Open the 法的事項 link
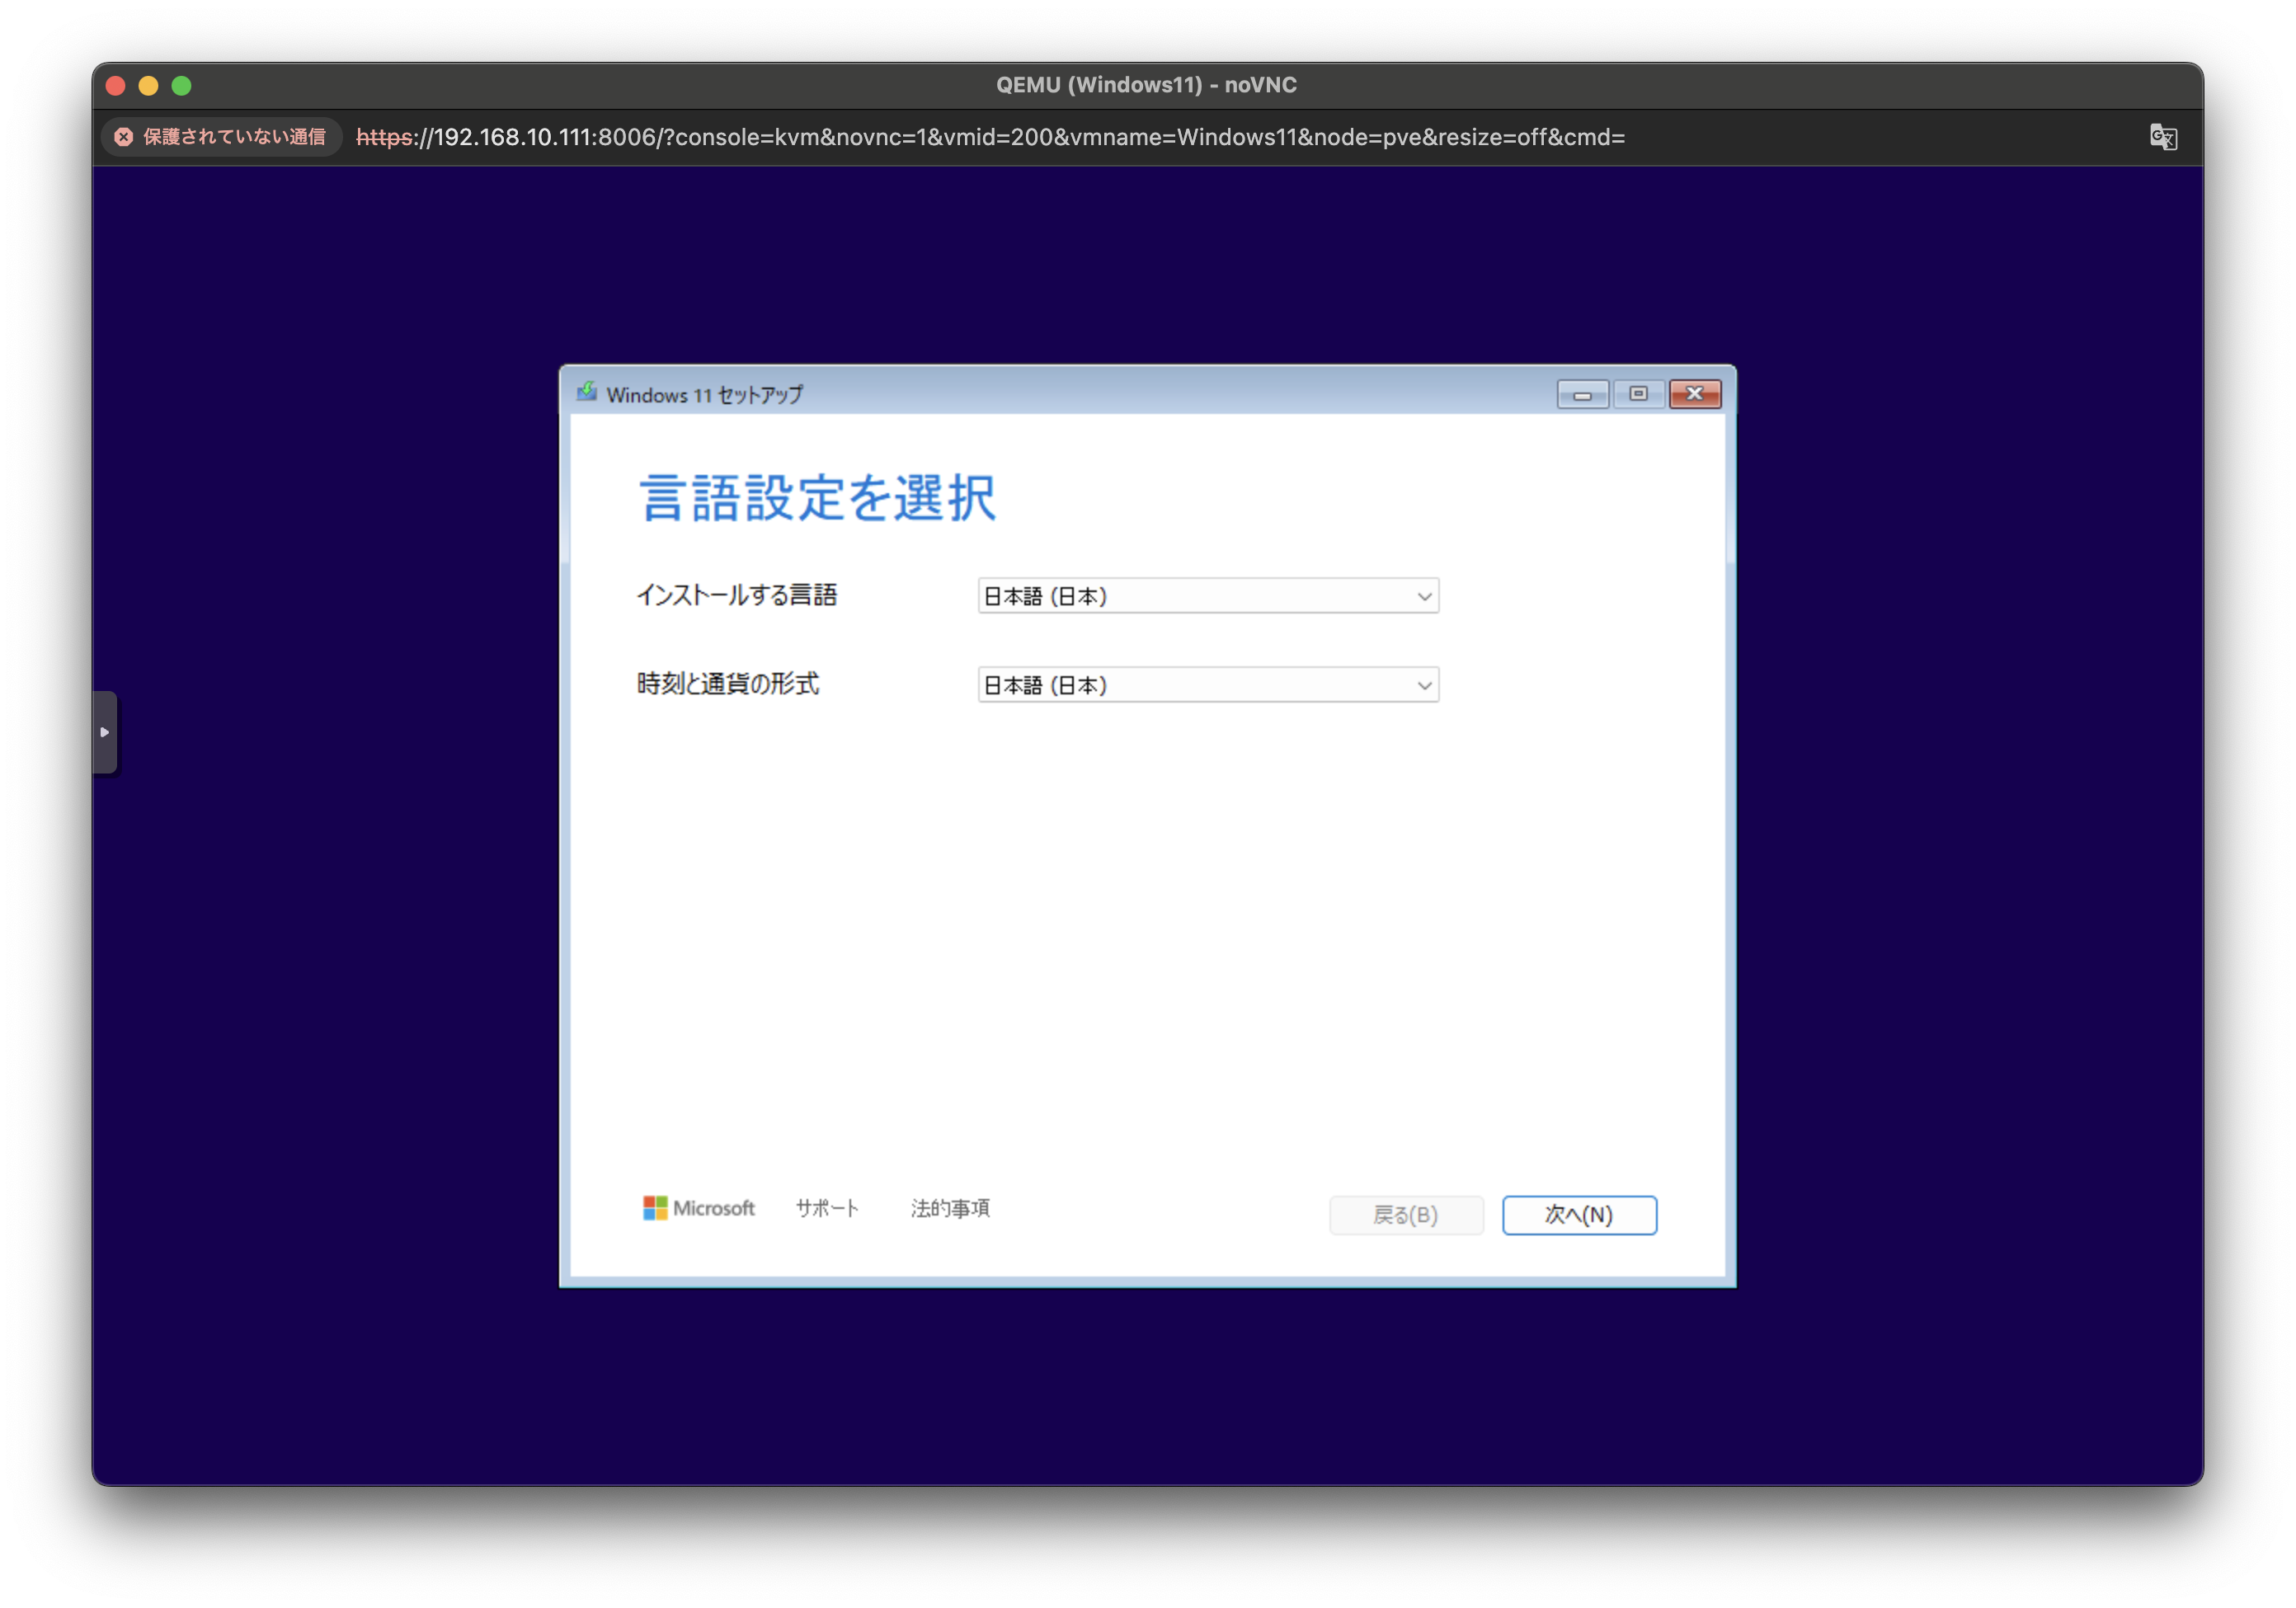The height and width of the screenshot is (1608, 2296). 950,1208
